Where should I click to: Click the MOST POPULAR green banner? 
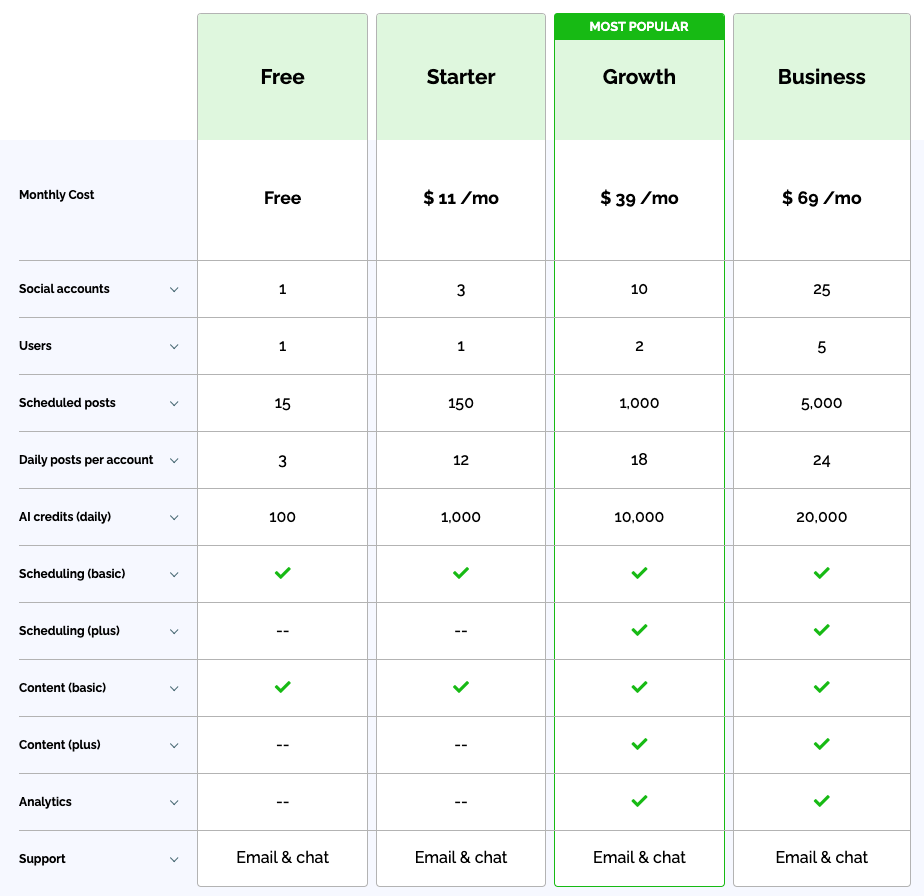pos(639,27)
